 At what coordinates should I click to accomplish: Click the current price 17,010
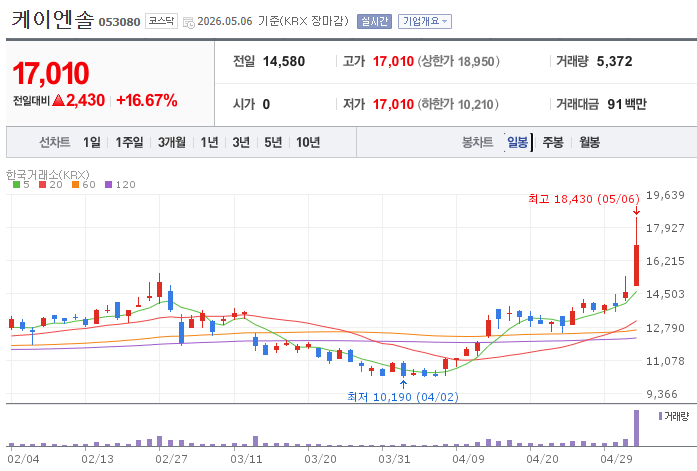[x=51, y=73]
